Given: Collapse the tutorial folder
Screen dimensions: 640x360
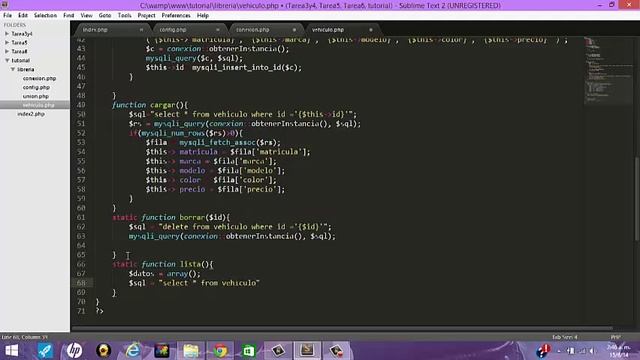Looking at the screenshot, I should click(7, 60).
